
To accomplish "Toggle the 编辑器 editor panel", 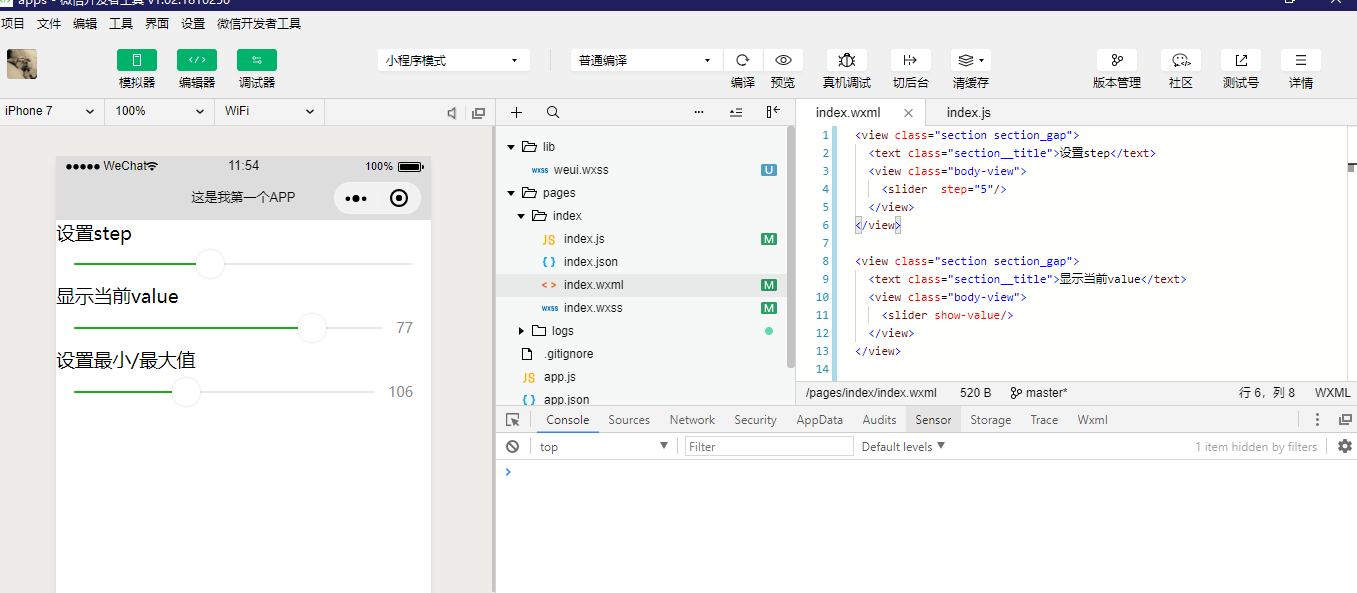I will (x=197, y=60).
